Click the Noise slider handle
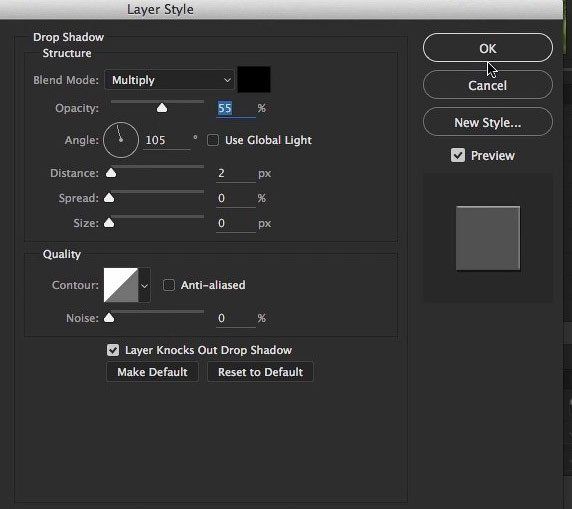The width and height of the screenshot is (572, 509). click(109, 318)
